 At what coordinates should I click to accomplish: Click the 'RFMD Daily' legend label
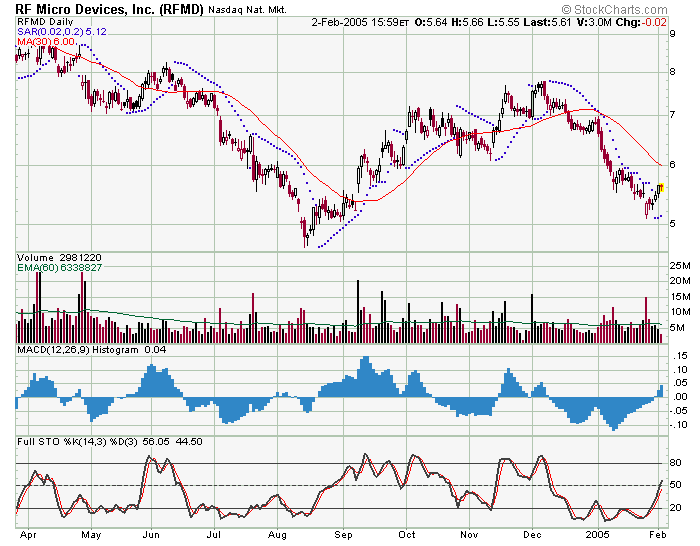click(x=45, y=22)
